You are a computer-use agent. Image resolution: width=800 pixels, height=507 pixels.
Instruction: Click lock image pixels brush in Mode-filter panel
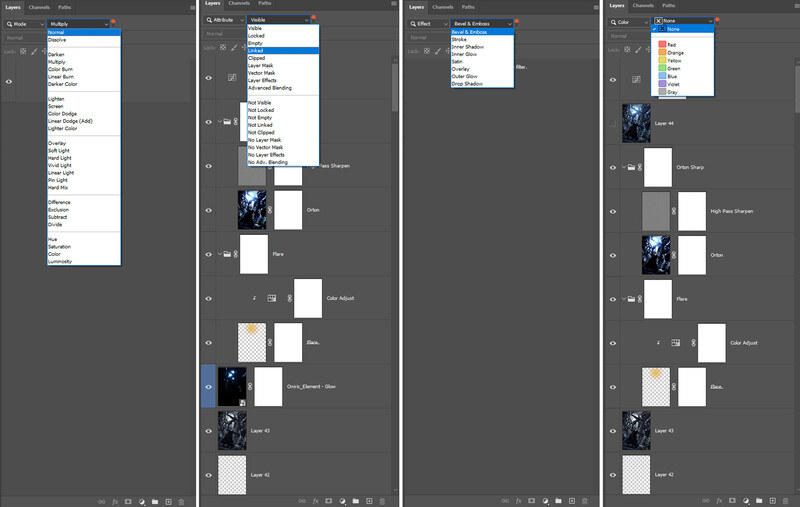point(34,51)
